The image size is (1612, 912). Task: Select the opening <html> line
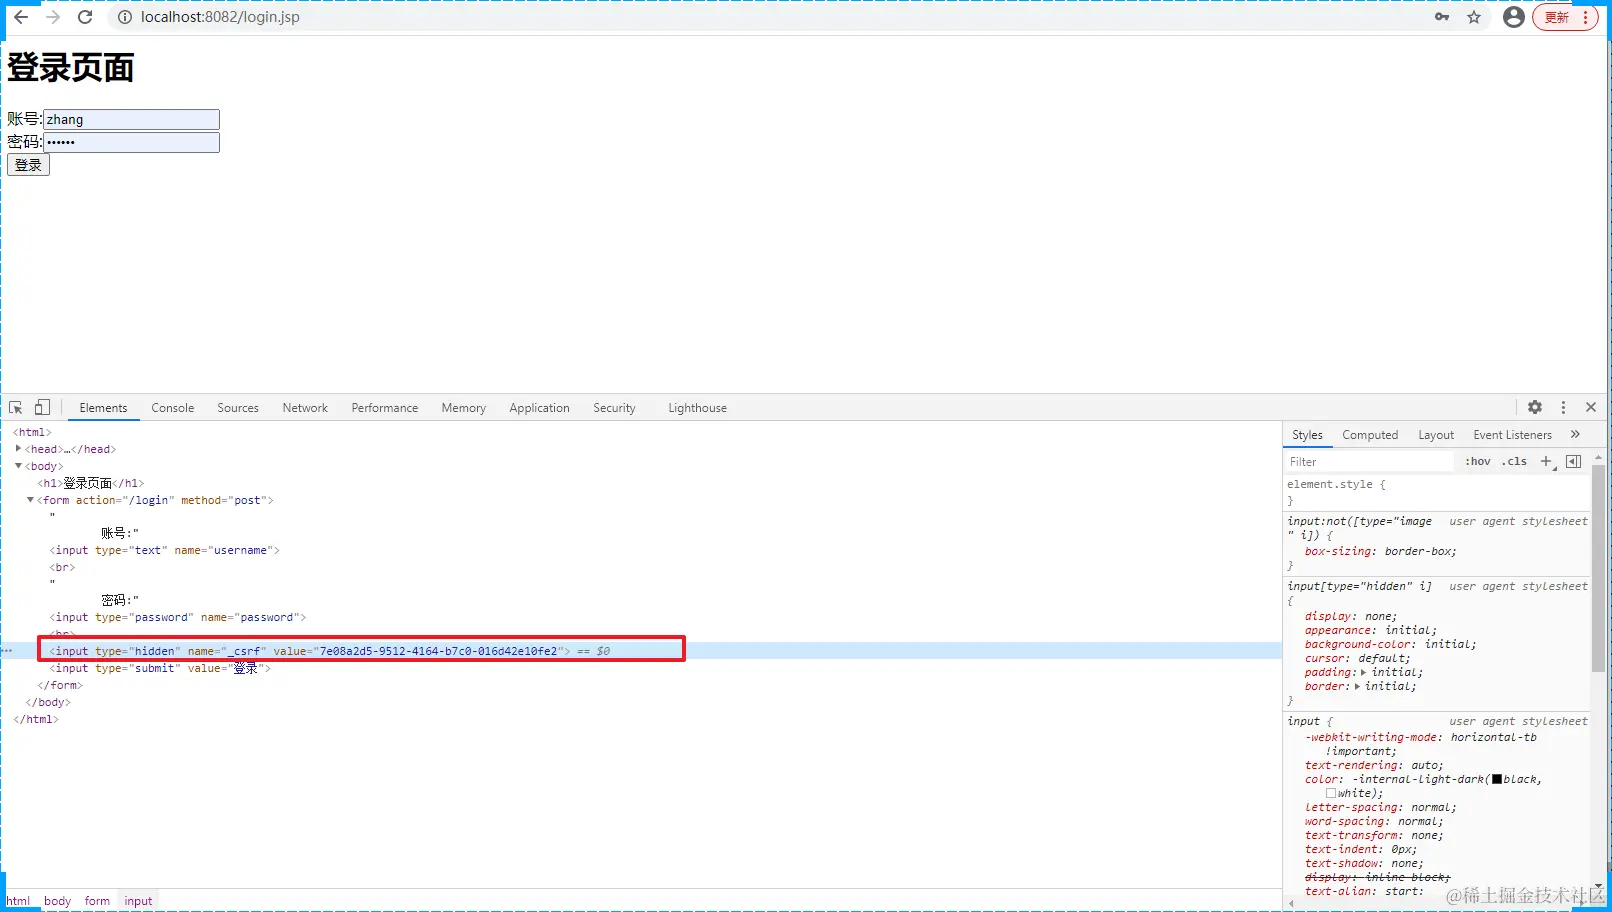32,432
